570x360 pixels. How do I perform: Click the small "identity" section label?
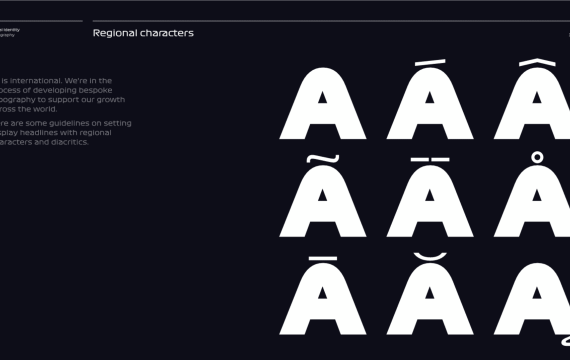[10, 30]
